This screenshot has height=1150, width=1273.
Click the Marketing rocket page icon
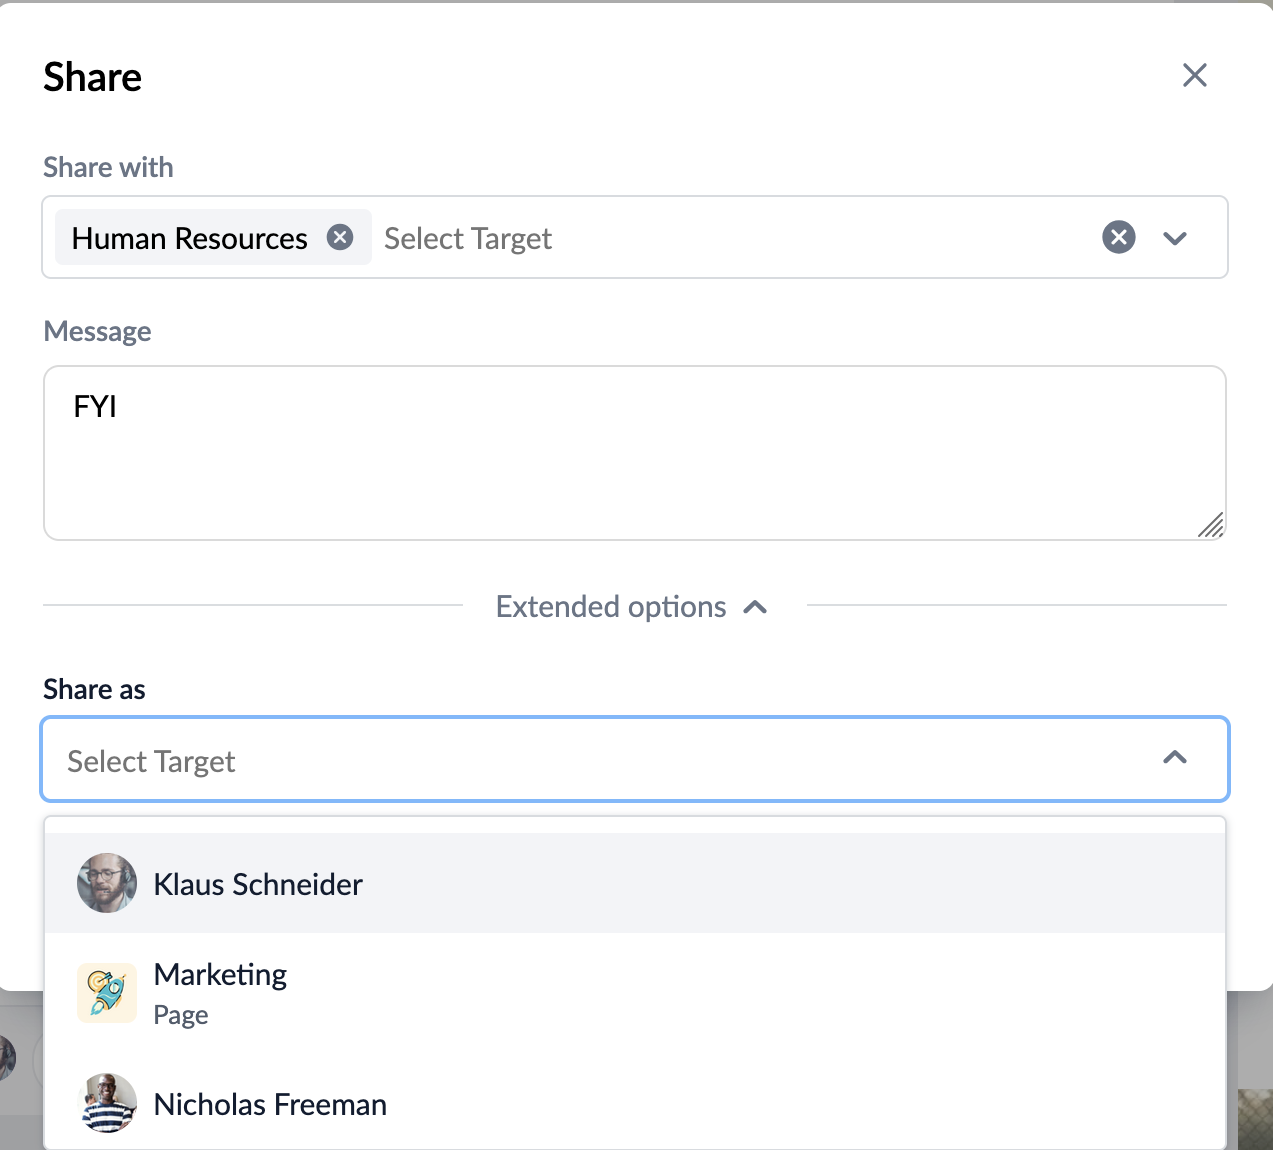pos(107,993)
